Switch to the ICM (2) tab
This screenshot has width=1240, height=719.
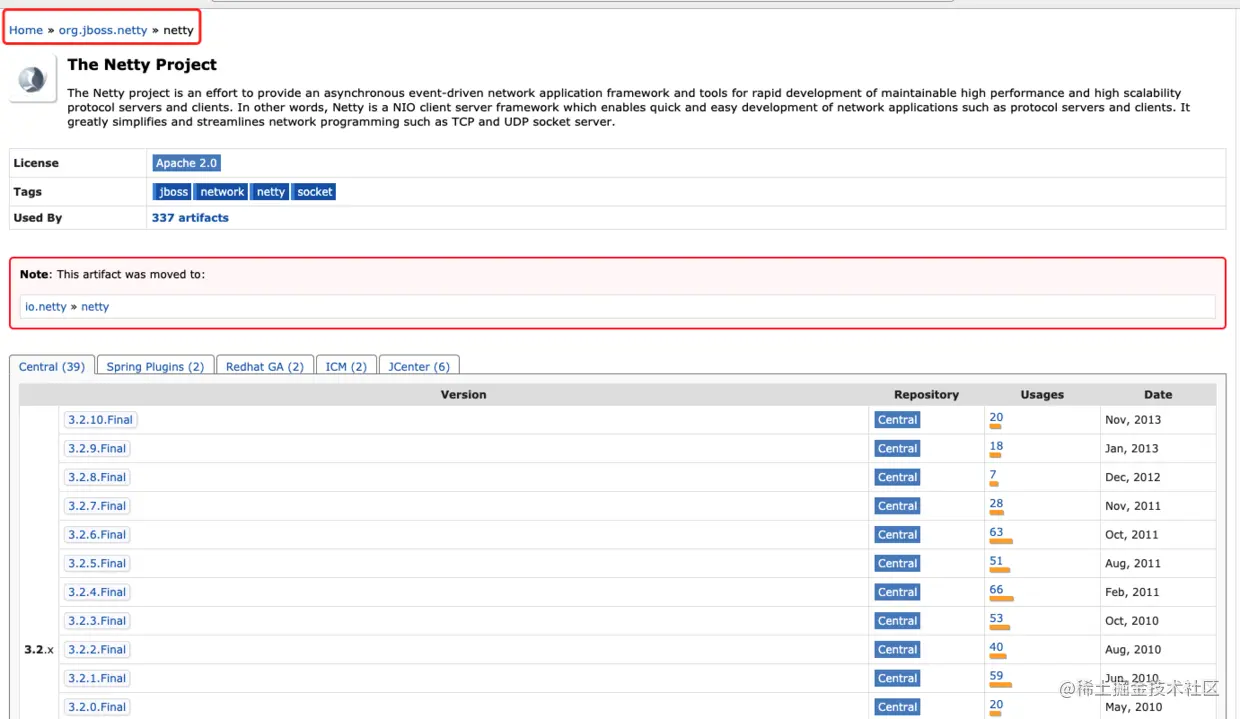pos(346,367)
